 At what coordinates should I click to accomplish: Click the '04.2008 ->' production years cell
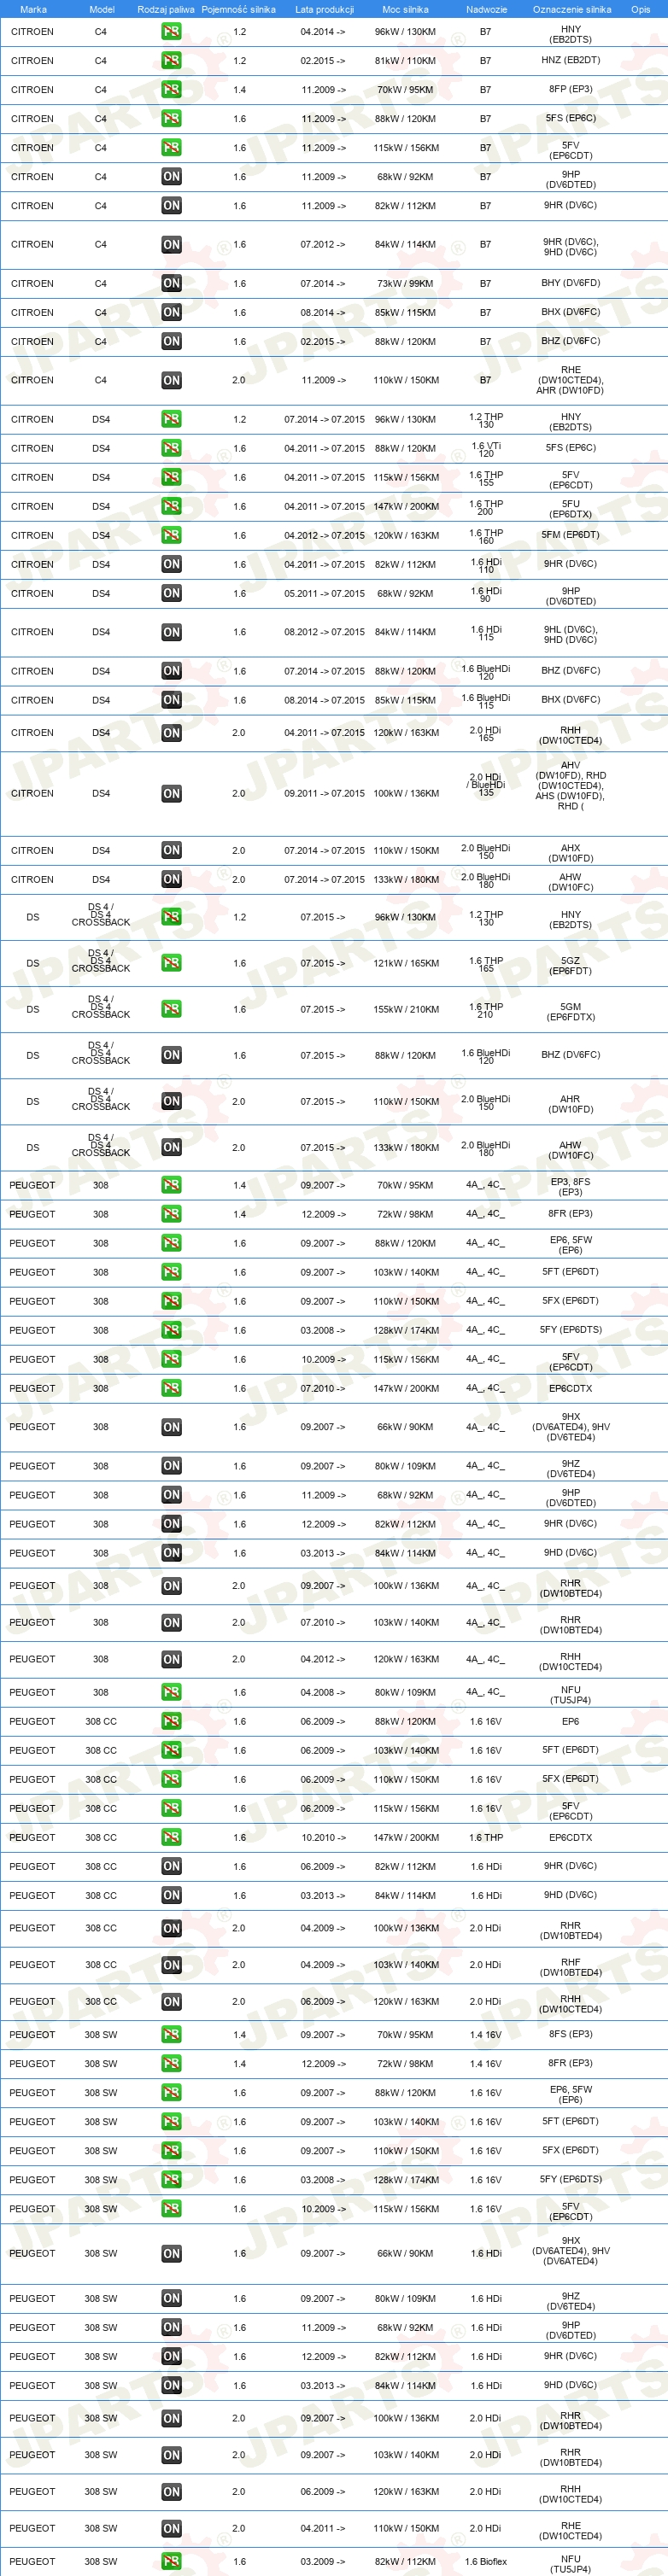(323, 1693)
